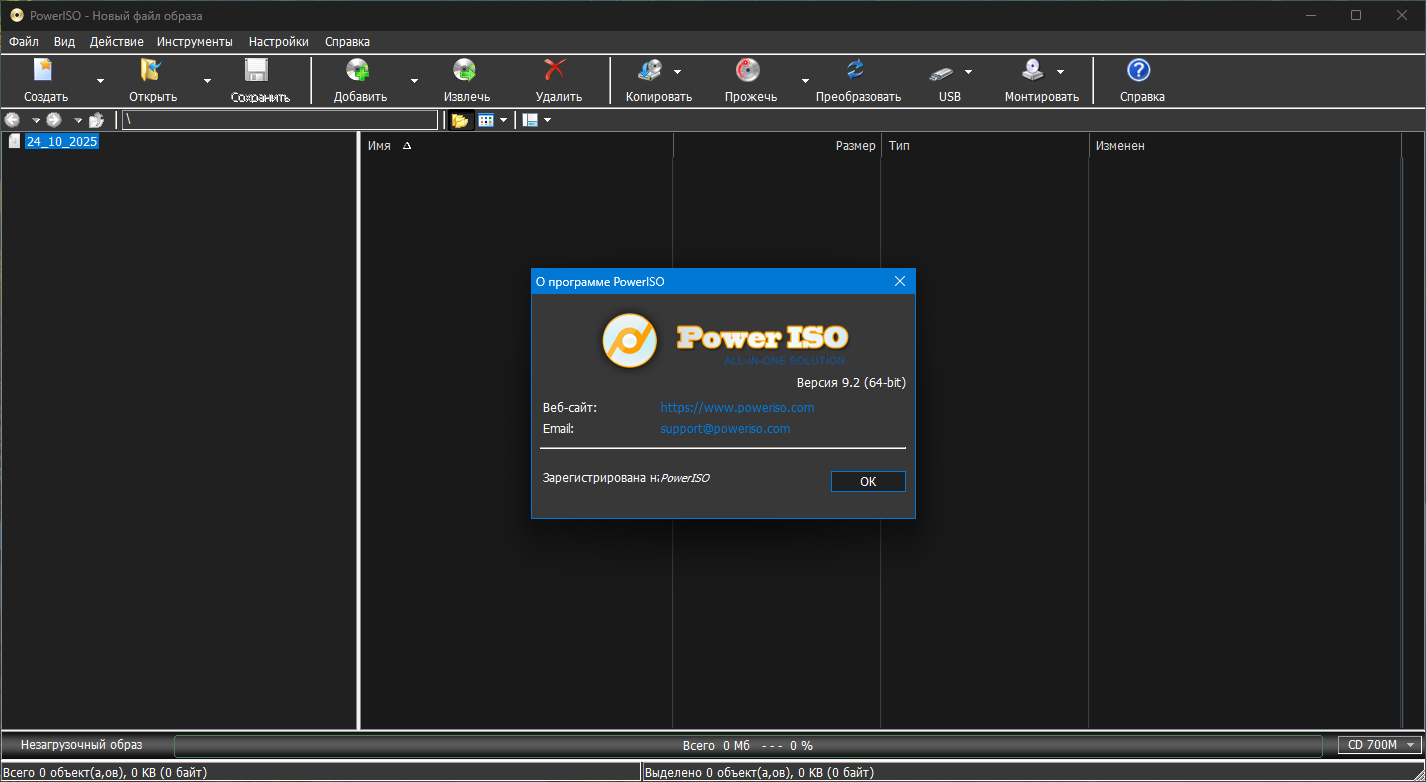Viewport: 1426px width, 782px height.
Task: Open the view mode dropdown arrow
Action: (503, 120)
